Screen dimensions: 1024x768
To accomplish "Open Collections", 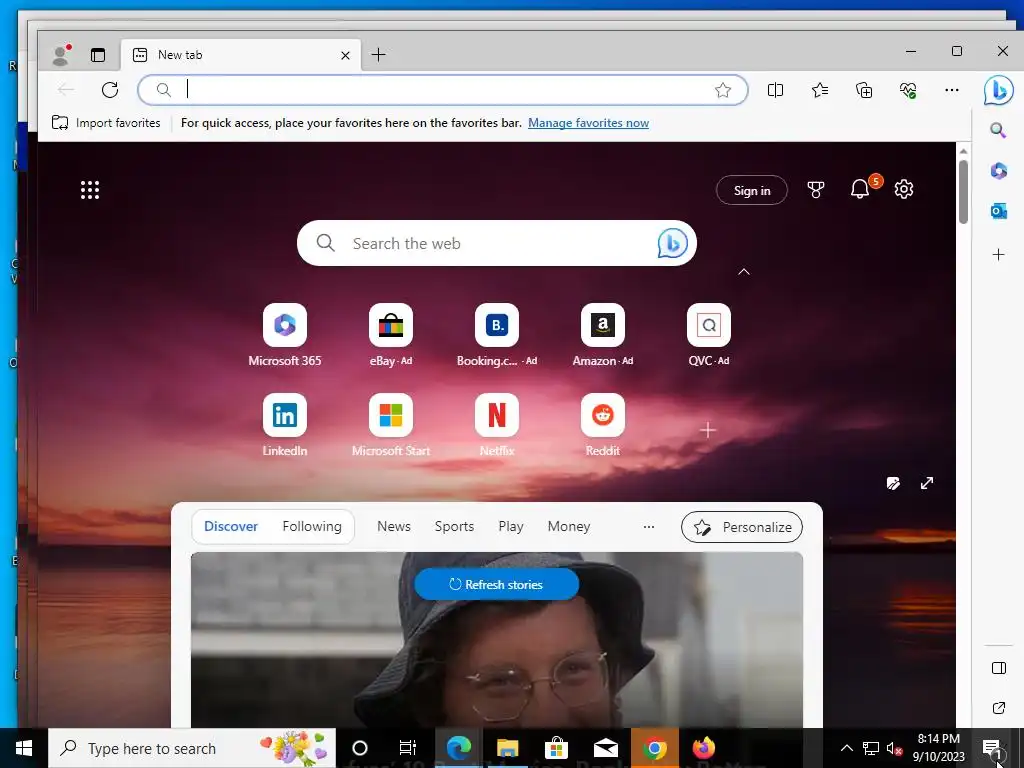I will coord(864,90).
